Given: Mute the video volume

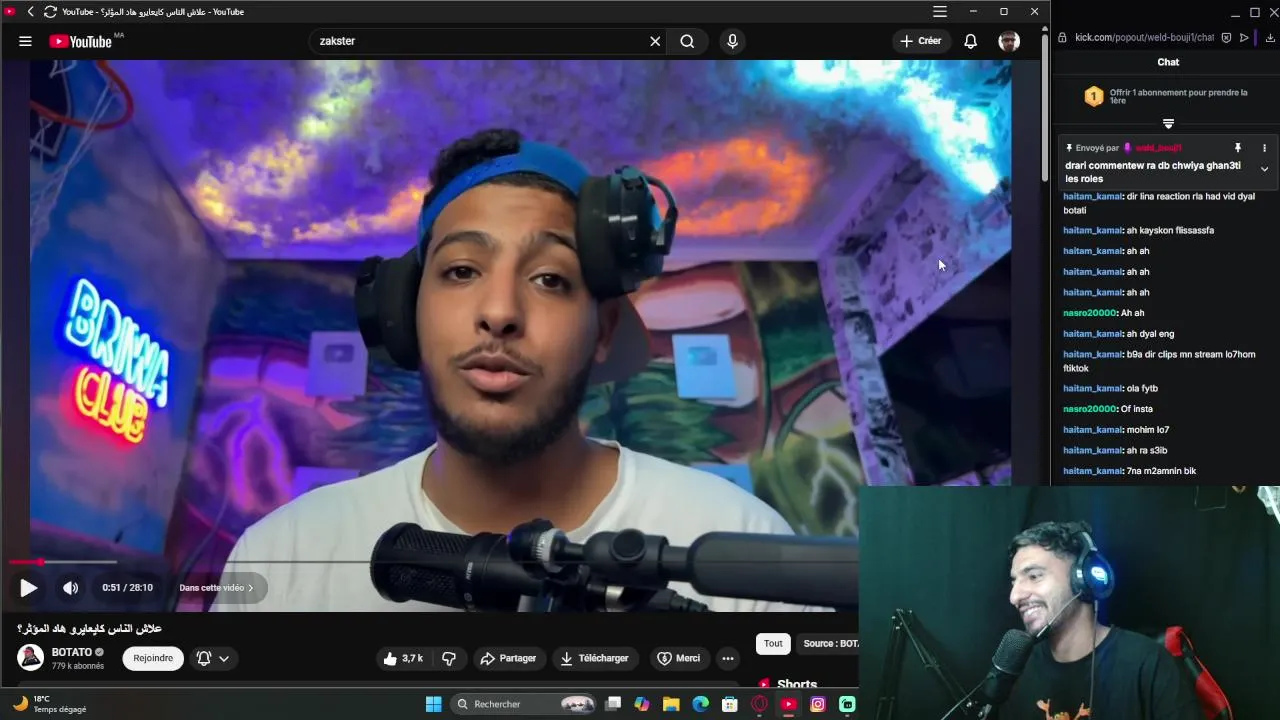Looking at the screenshot, I should 70,588.
